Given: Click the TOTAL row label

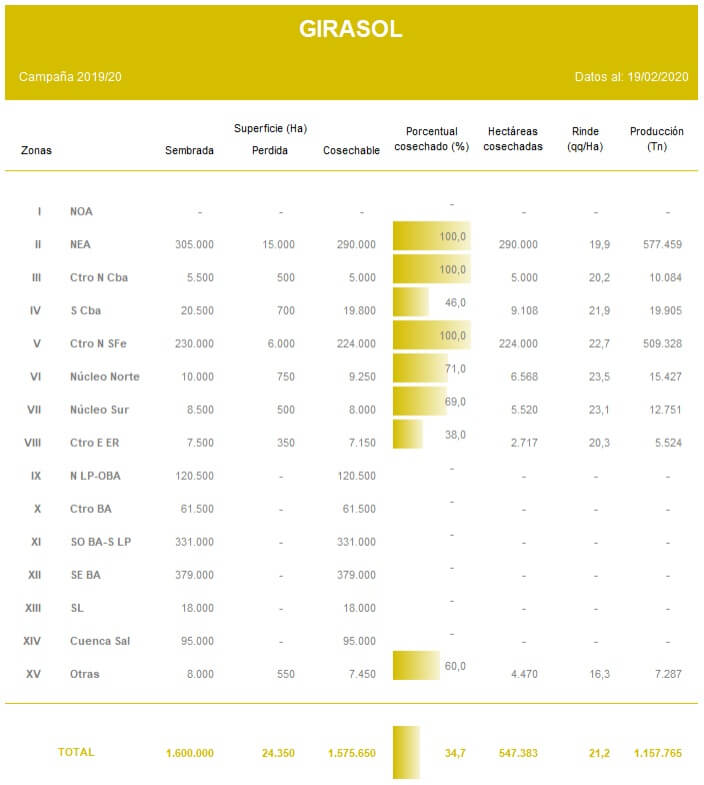Looking at the screenshot, I should tap(76, 752).
